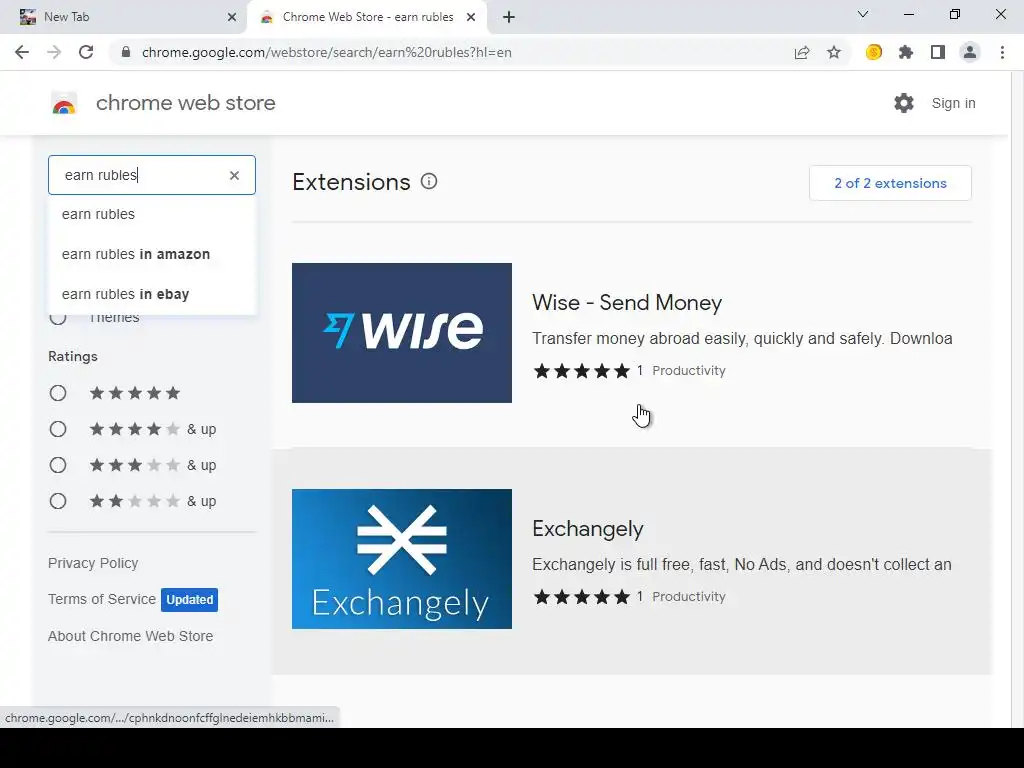
Task: Close the Chrome Web Store tab
Action: pyautogui.click(x=471, y=17)
